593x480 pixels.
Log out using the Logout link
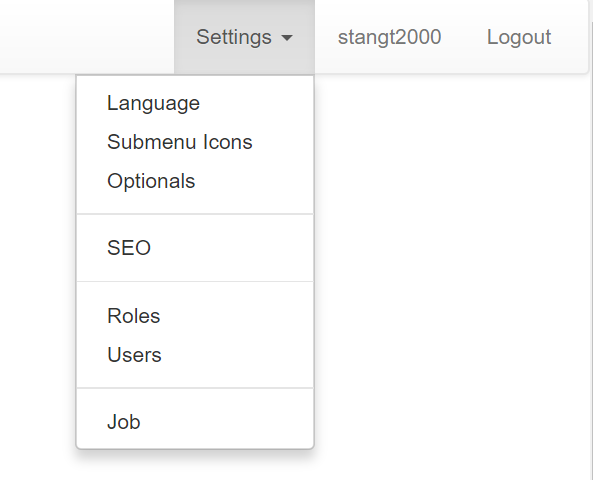518,37
